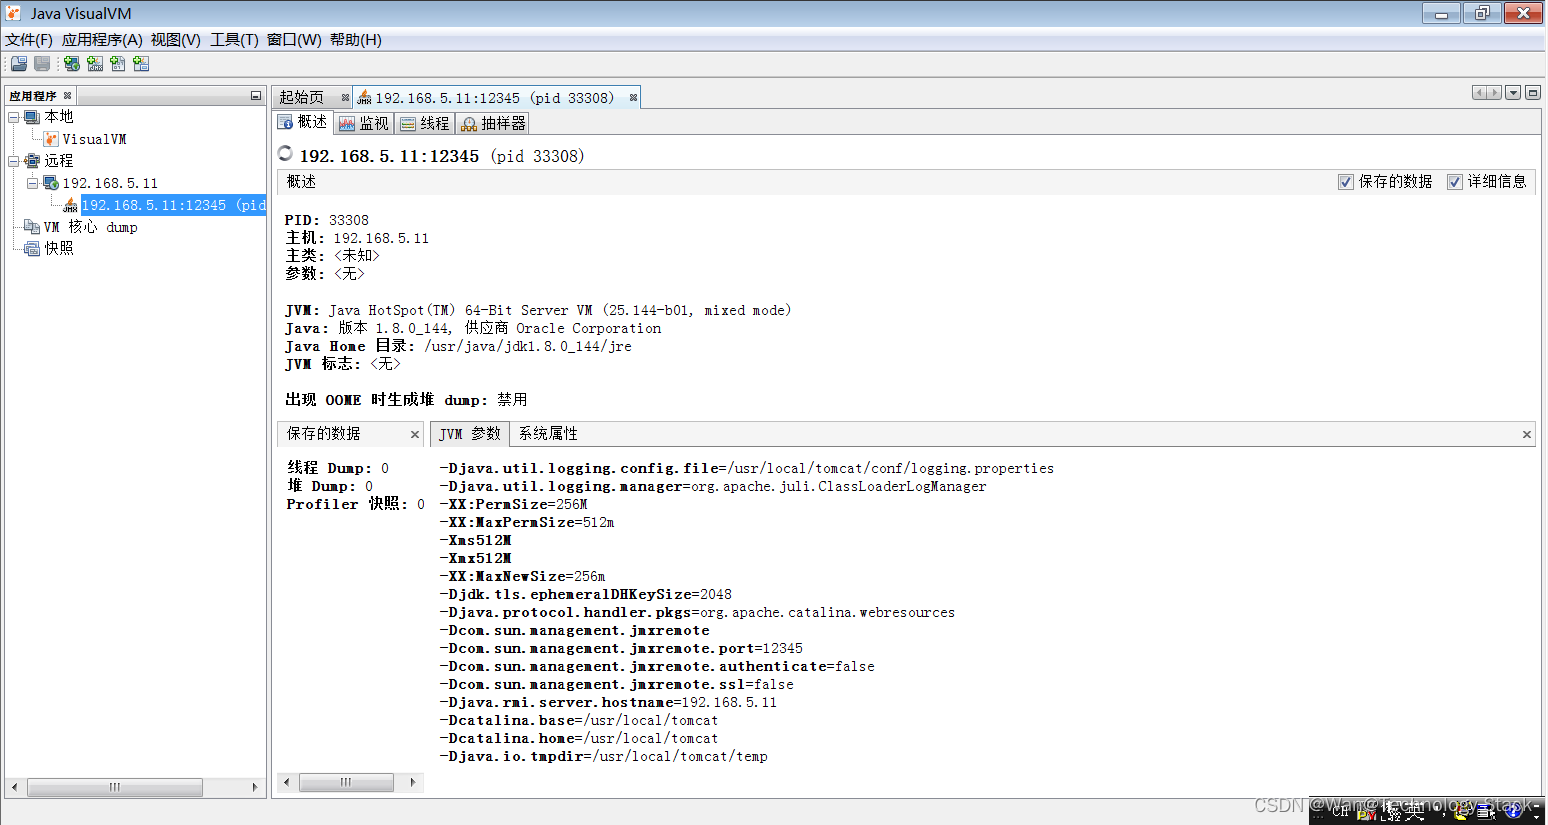Close the JVM 参数 details section

tap(1527, 434)
